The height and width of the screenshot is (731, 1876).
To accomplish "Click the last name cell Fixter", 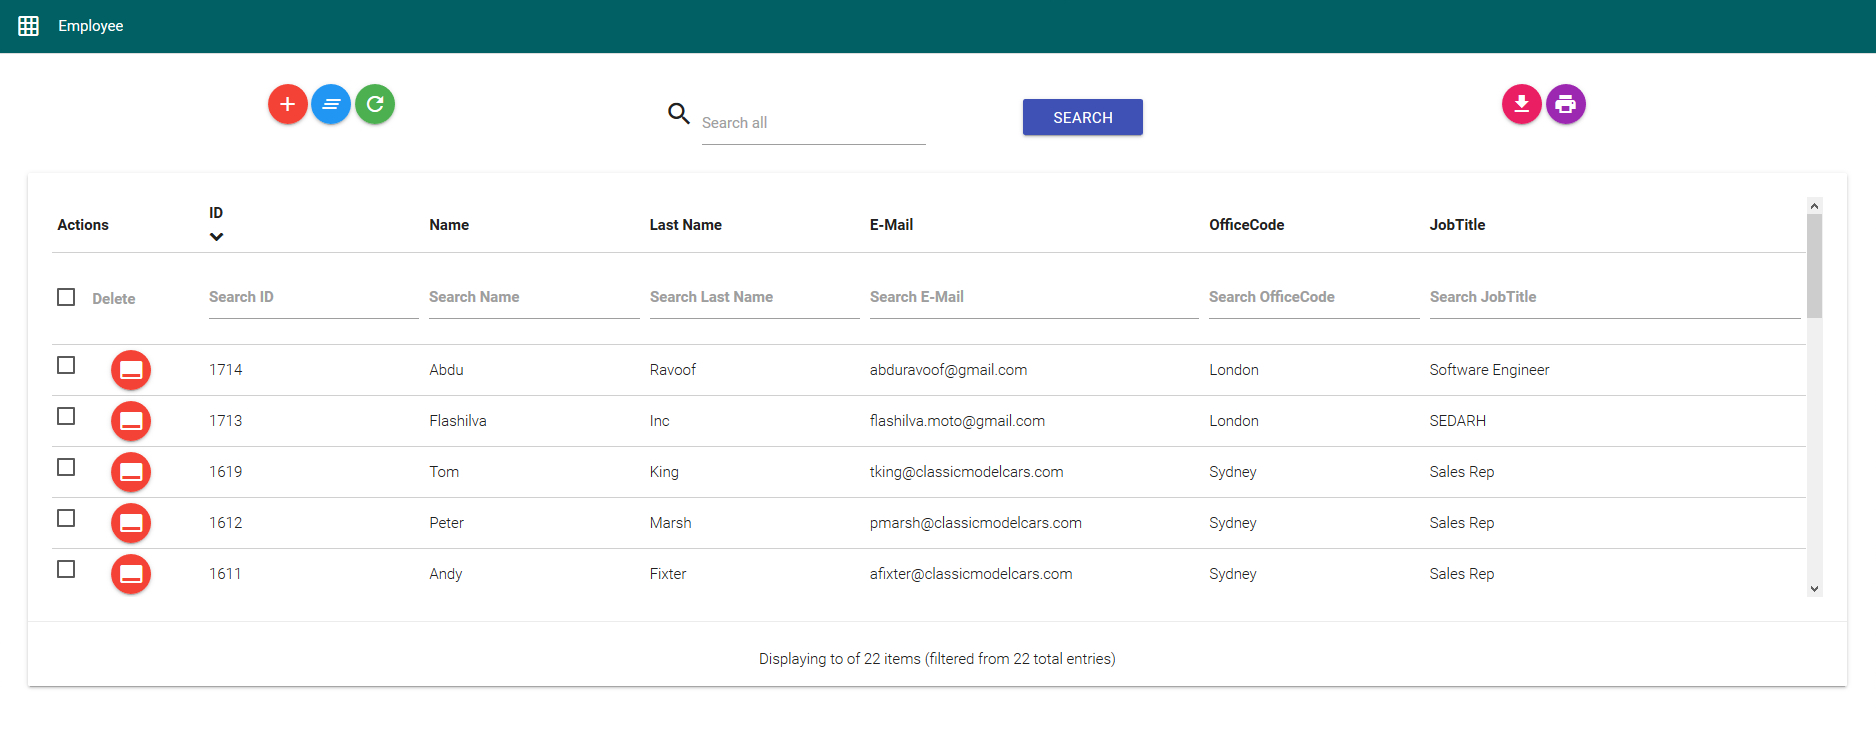I will tap(668, 574).
